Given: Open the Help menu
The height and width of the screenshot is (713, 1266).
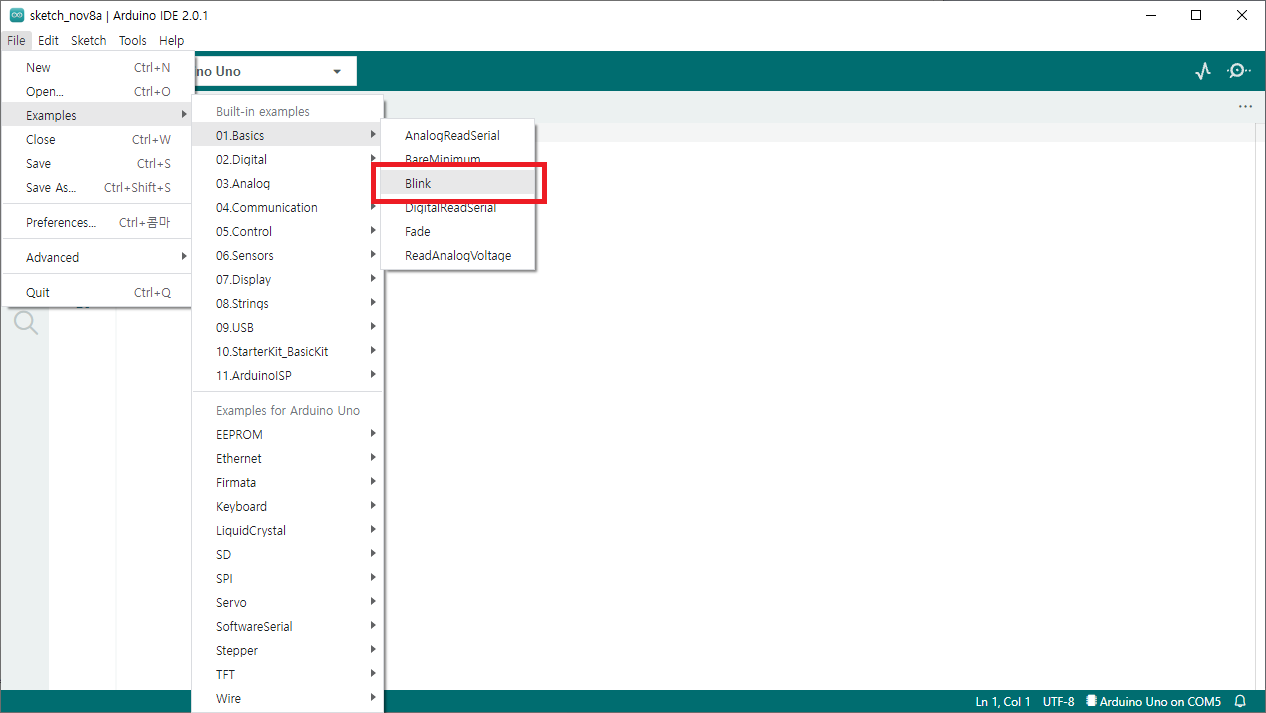Looking at the screenshot, I should point(171,41).
